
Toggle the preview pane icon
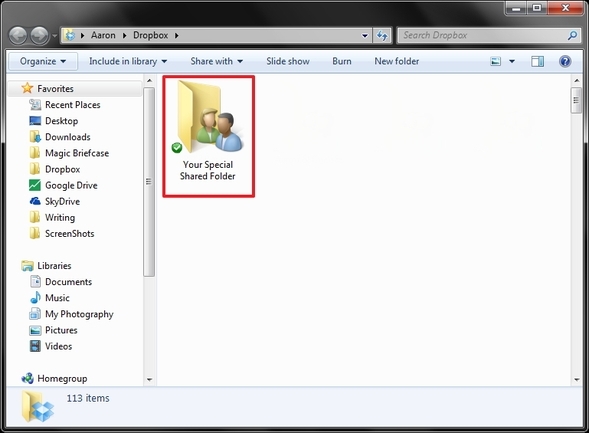coord(538,61)
